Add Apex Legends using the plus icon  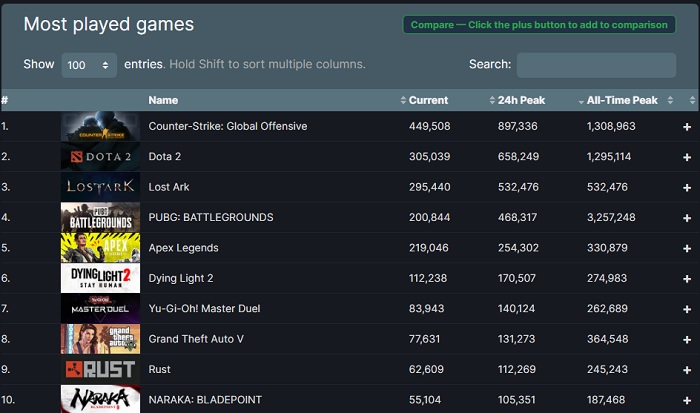point(687,248)
